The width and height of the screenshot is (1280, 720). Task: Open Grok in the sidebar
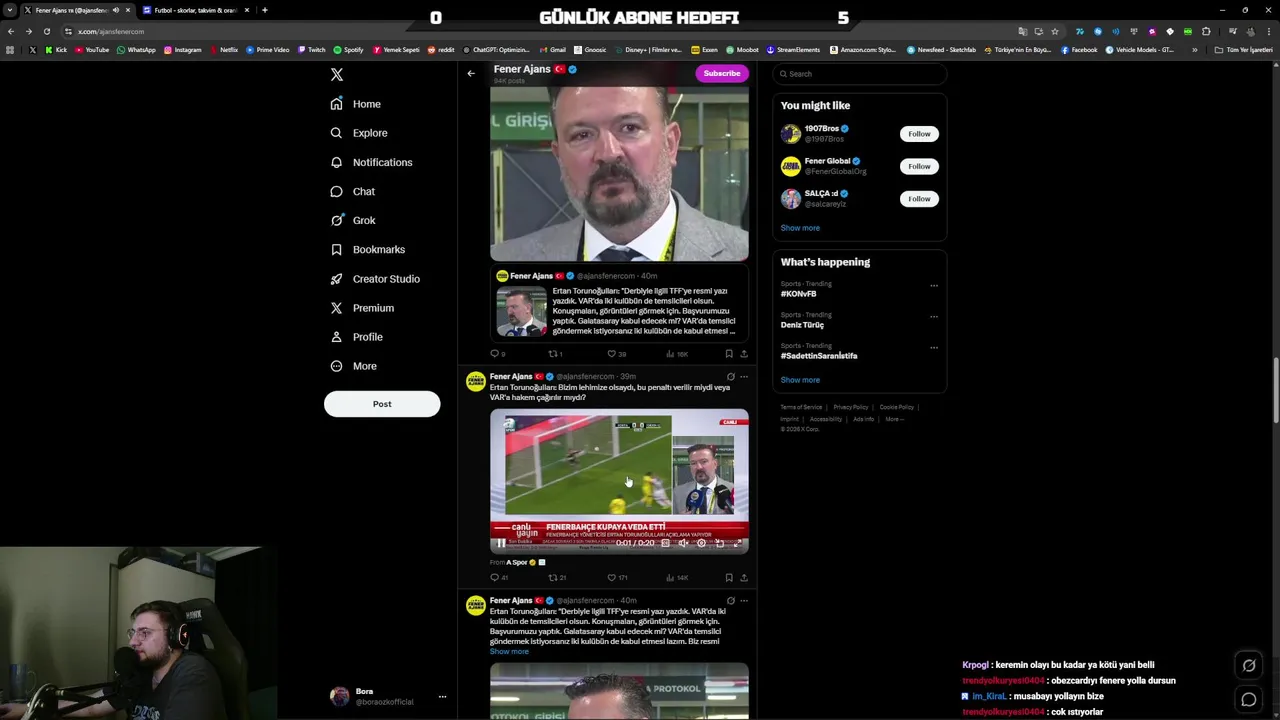pos(353,220)
